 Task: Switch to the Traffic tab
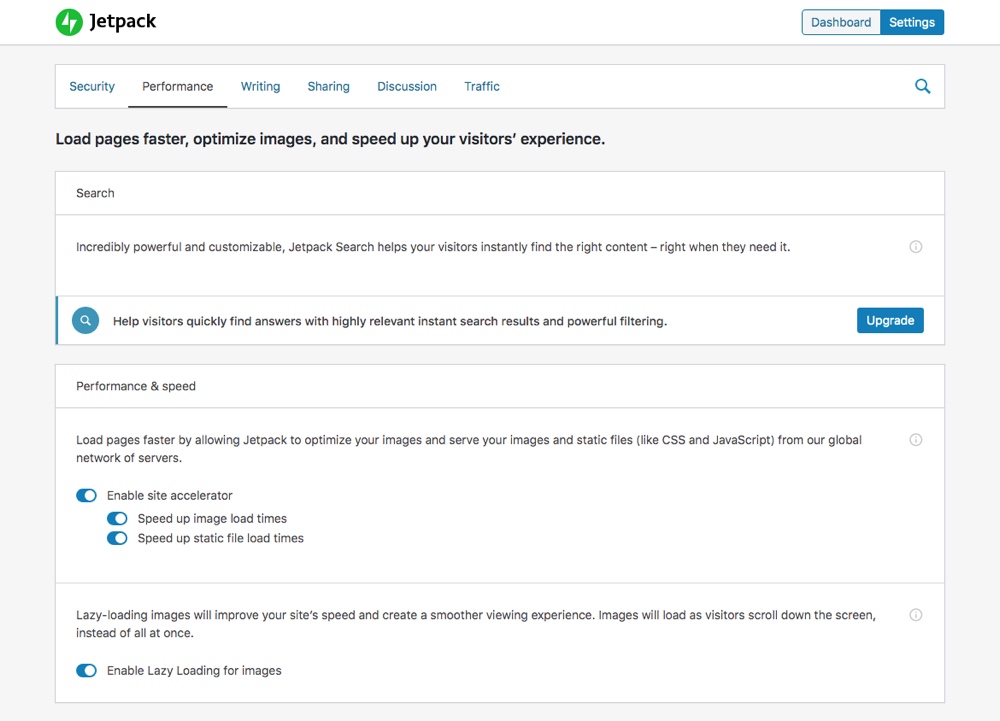point(482,86)
